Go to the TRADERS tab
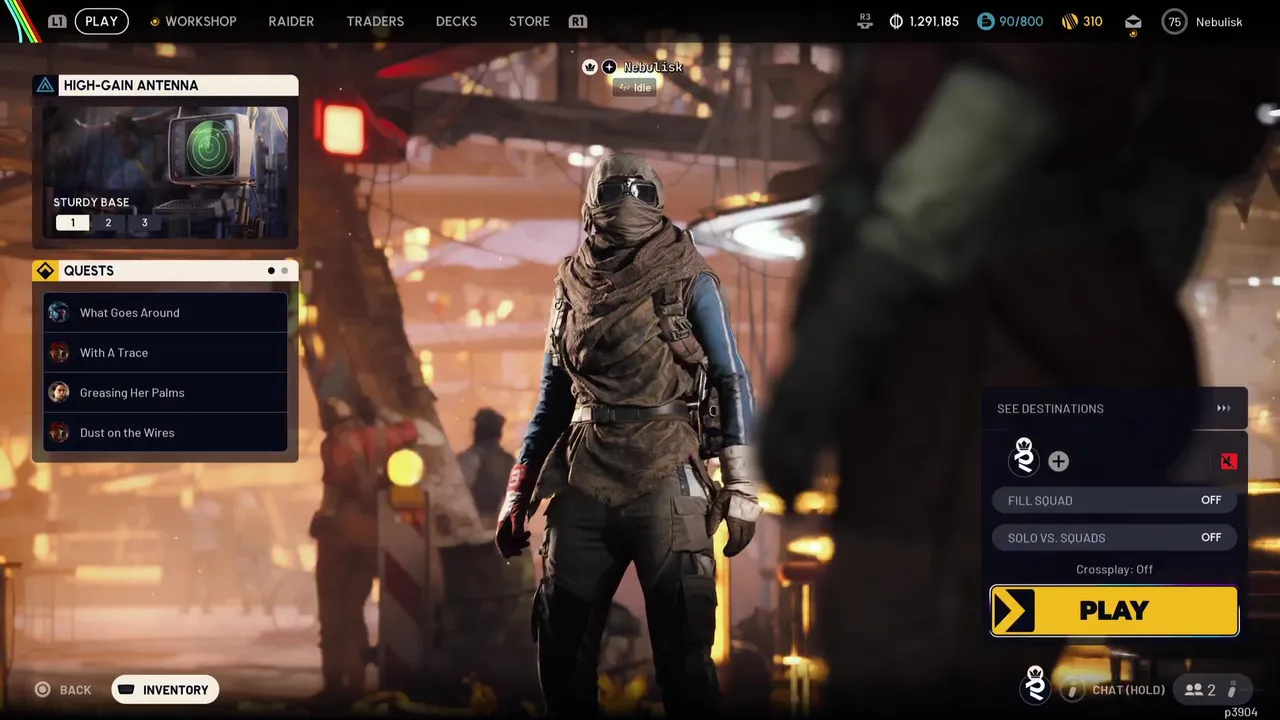1280x720 pixels. (375, 21)
